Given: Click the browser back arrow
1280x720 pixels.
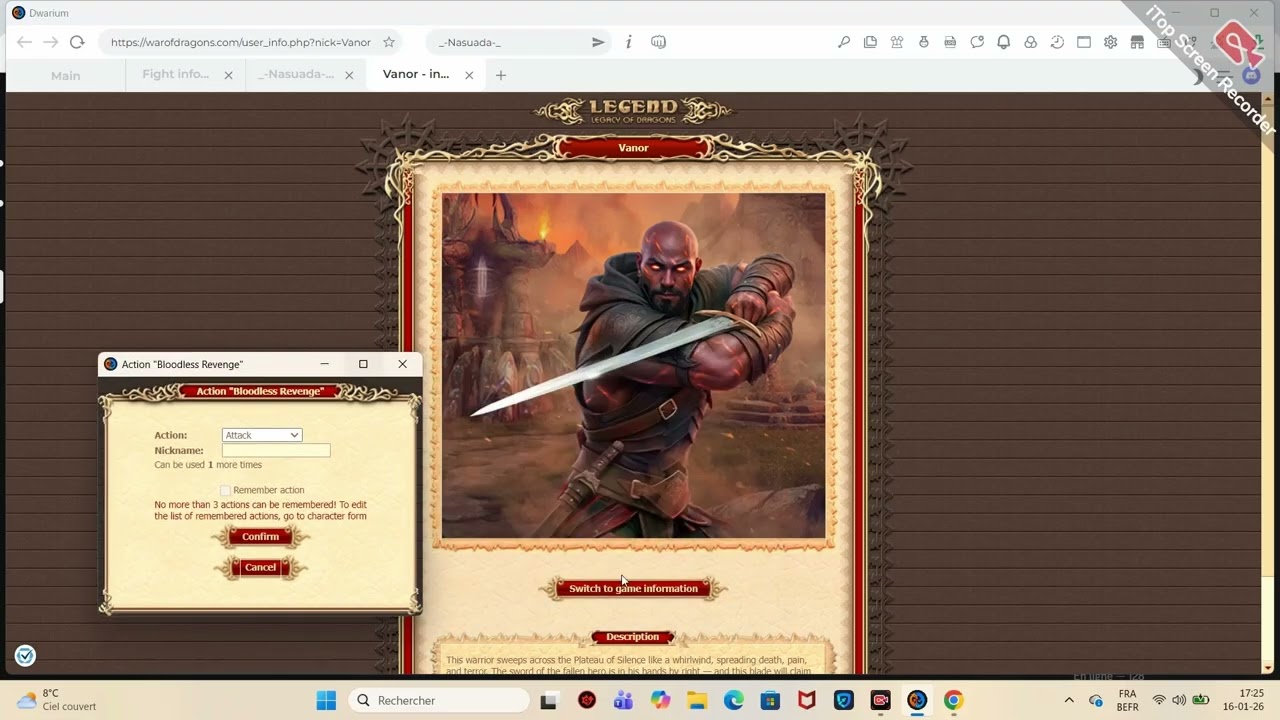Looking at the screenshot, I should pos(24,42).
